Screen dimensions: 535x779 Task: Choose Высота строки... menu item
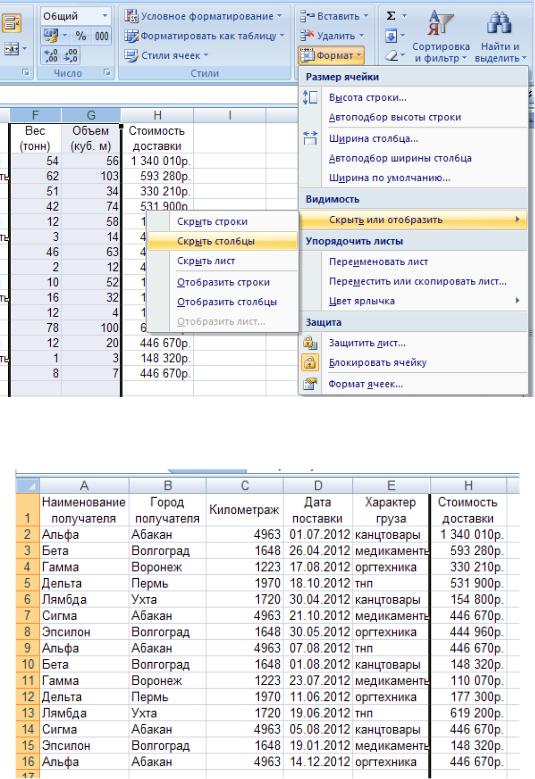(x=413, y=98)
